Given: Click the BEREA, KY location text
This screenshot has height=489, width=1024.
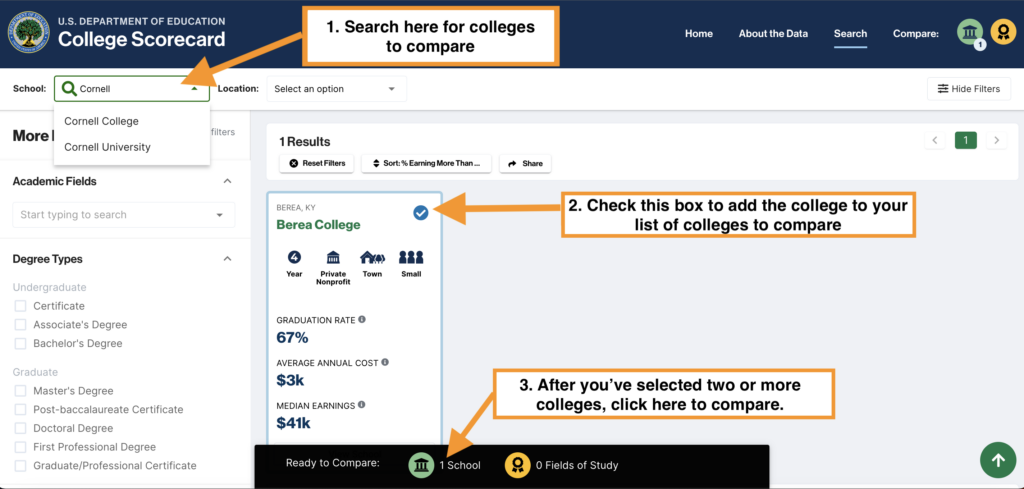Looking at the screenshot, I should pyautogui.click(x=296, y=208).
